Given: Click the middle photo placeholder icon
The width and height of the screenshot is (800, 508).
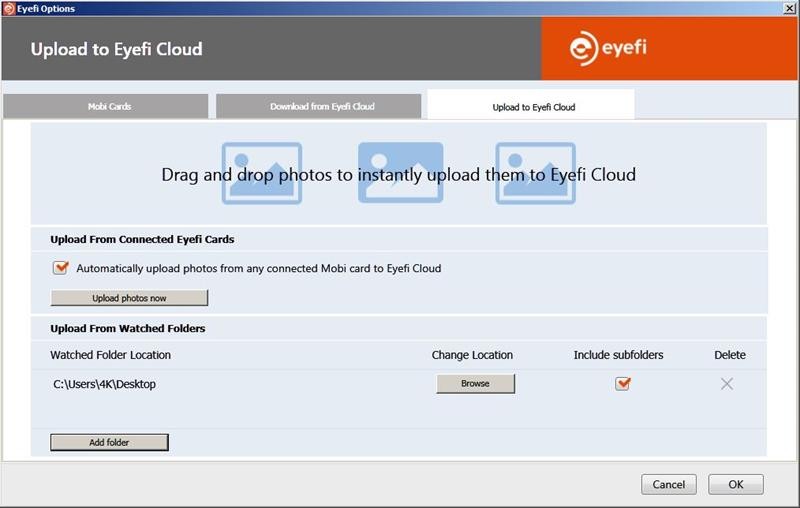Looking at the screenshot, I should pos(401,172).
